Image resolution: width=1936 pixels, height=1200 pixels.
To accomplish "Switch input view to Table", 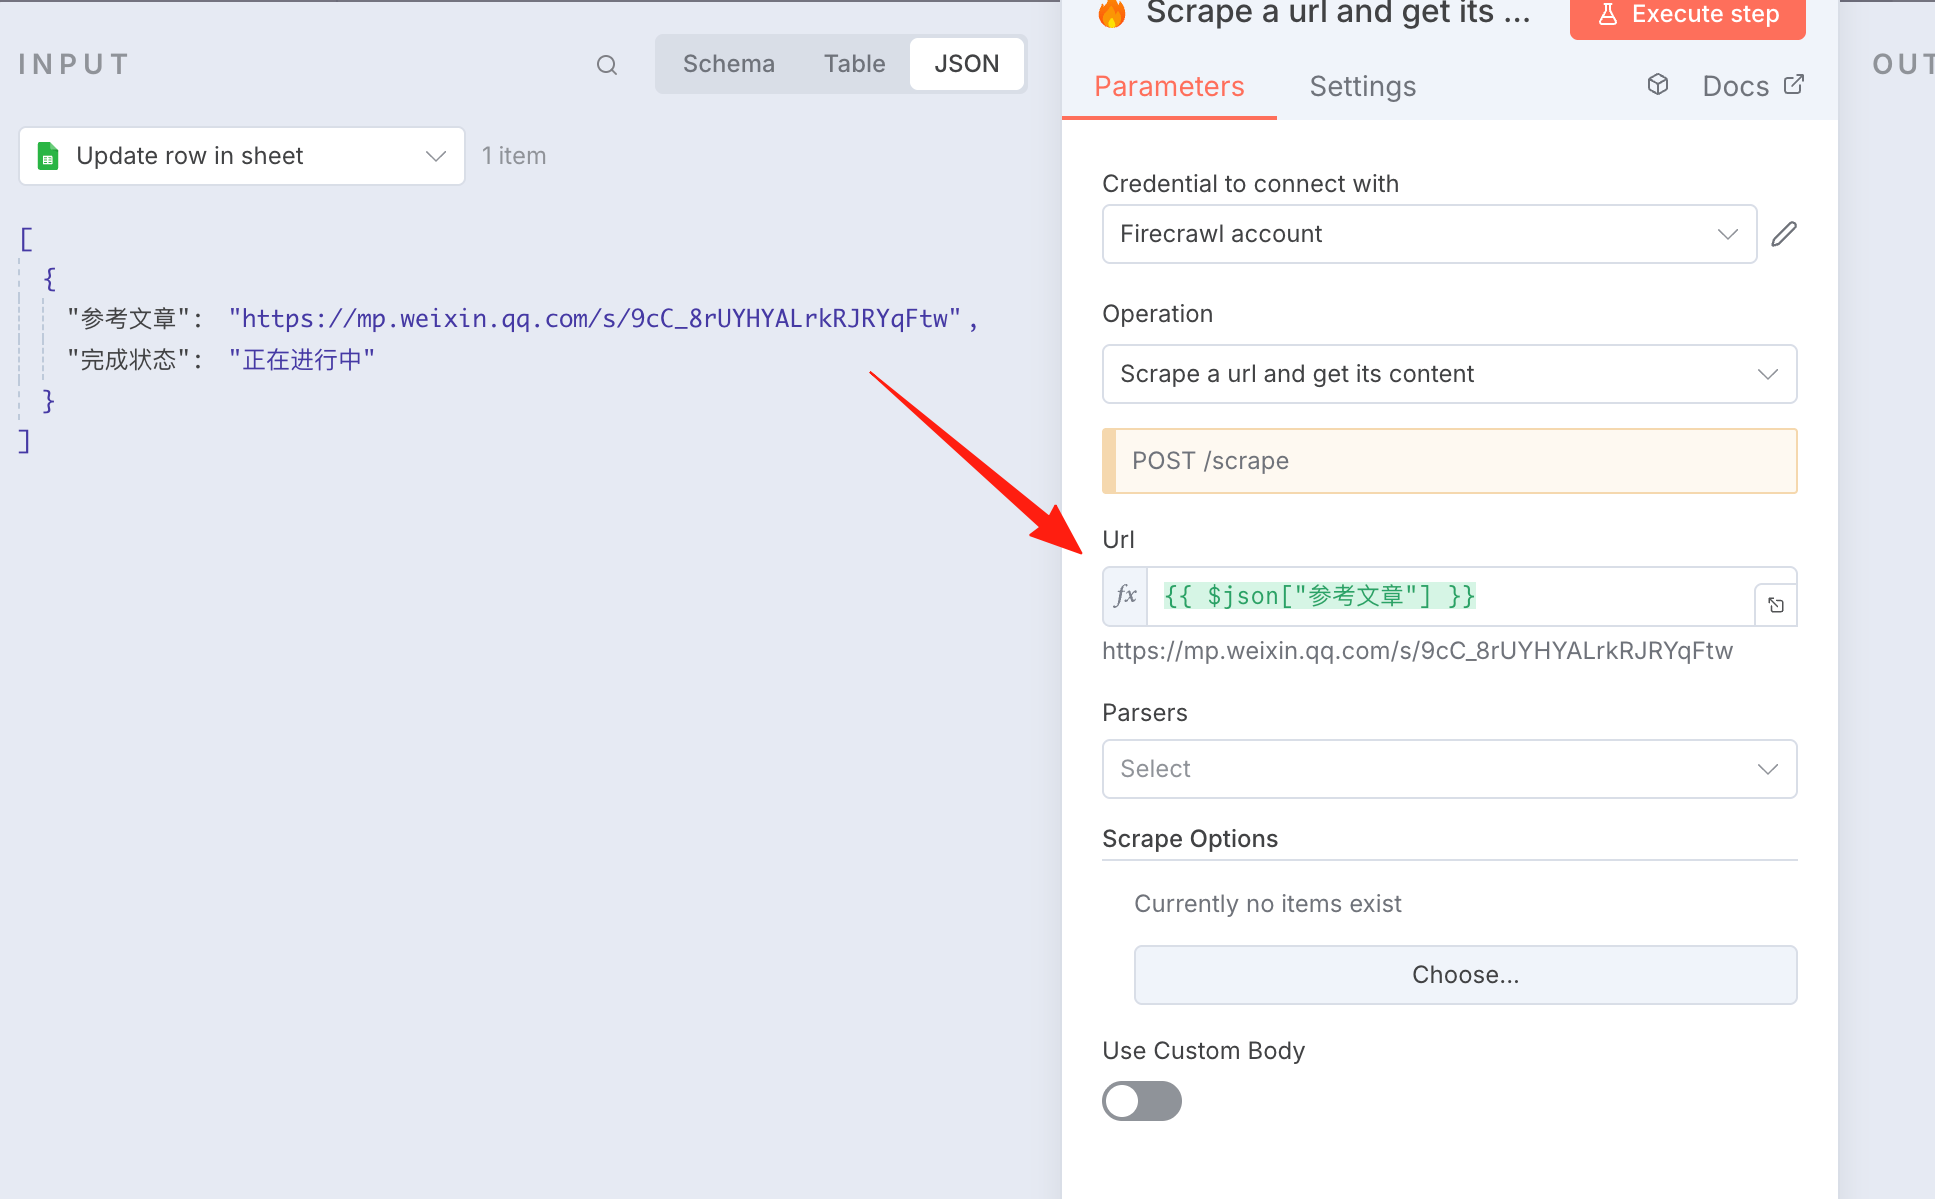I will [854, 64].
